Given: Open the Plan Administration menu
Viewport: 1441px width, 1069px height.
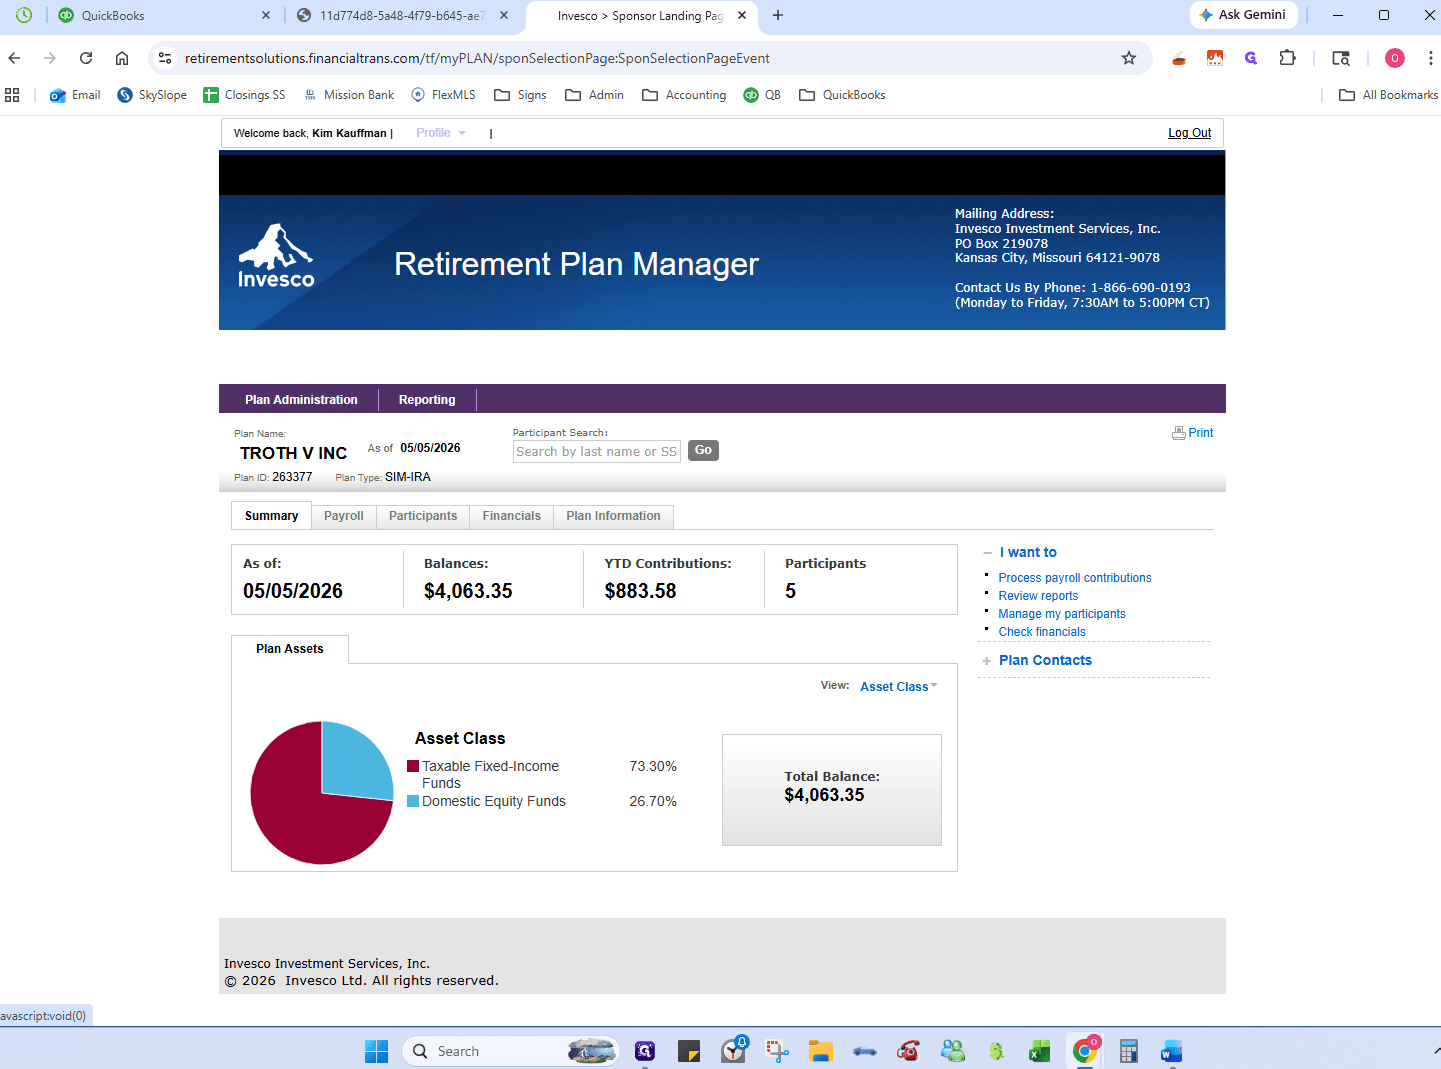Looking at the screenshot, I should point(301,400).
